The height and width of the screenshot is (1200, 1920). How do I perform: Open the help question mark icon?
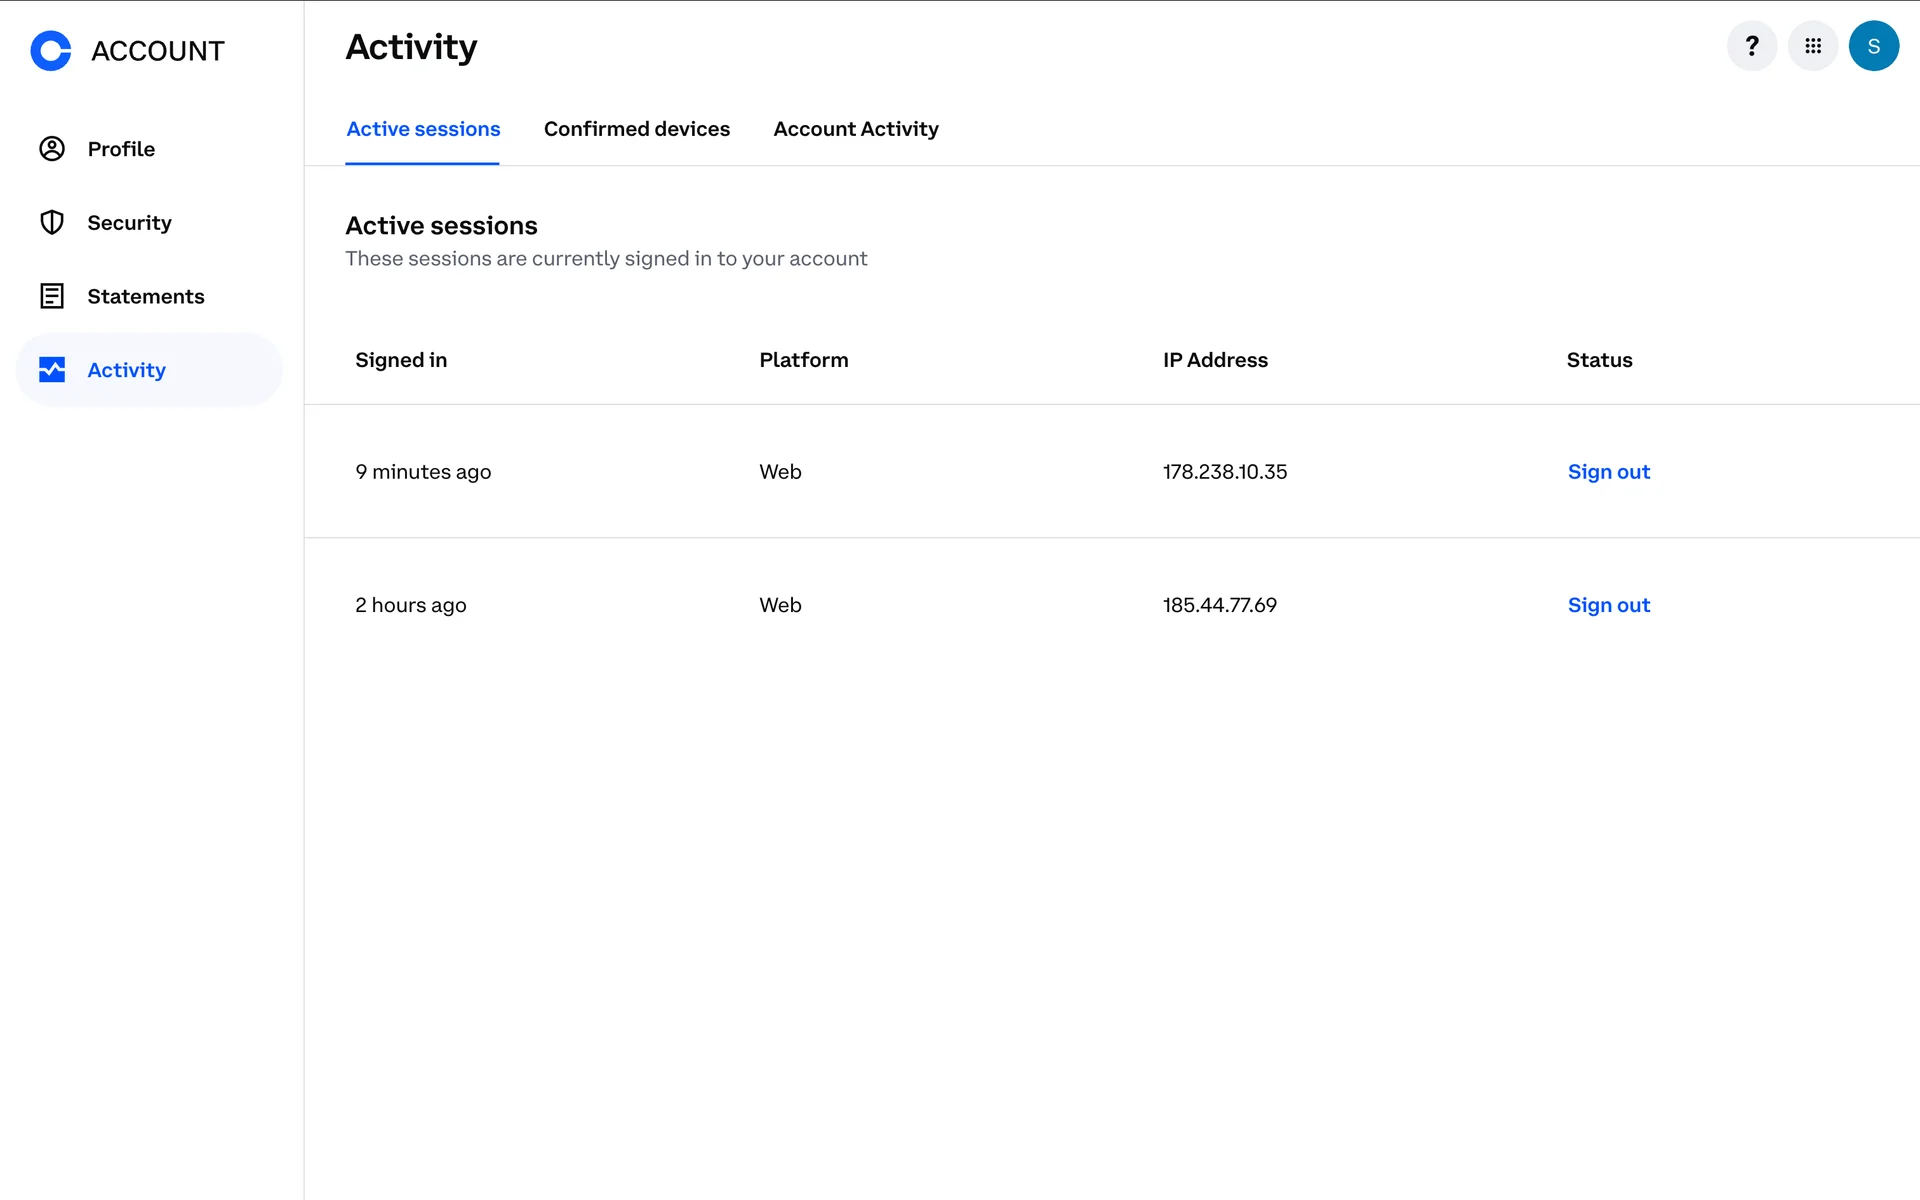(x=1751, y=46)
